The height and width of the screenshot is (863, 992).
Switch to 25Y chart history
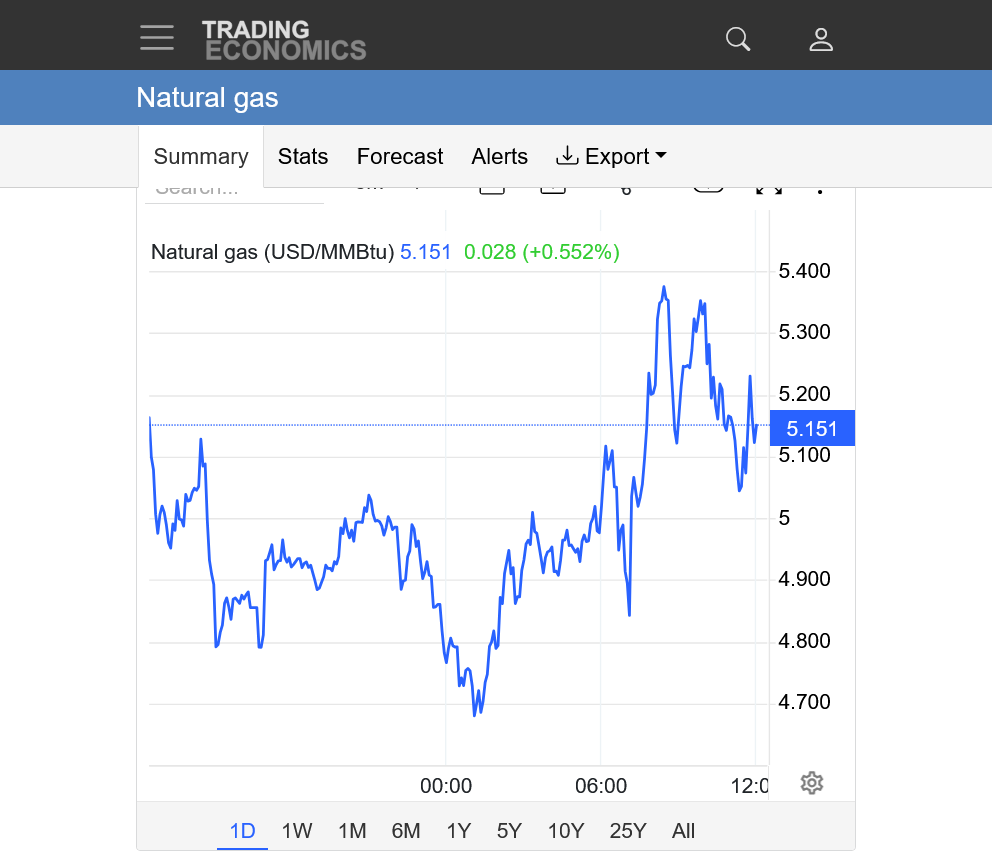pos(628,831)
